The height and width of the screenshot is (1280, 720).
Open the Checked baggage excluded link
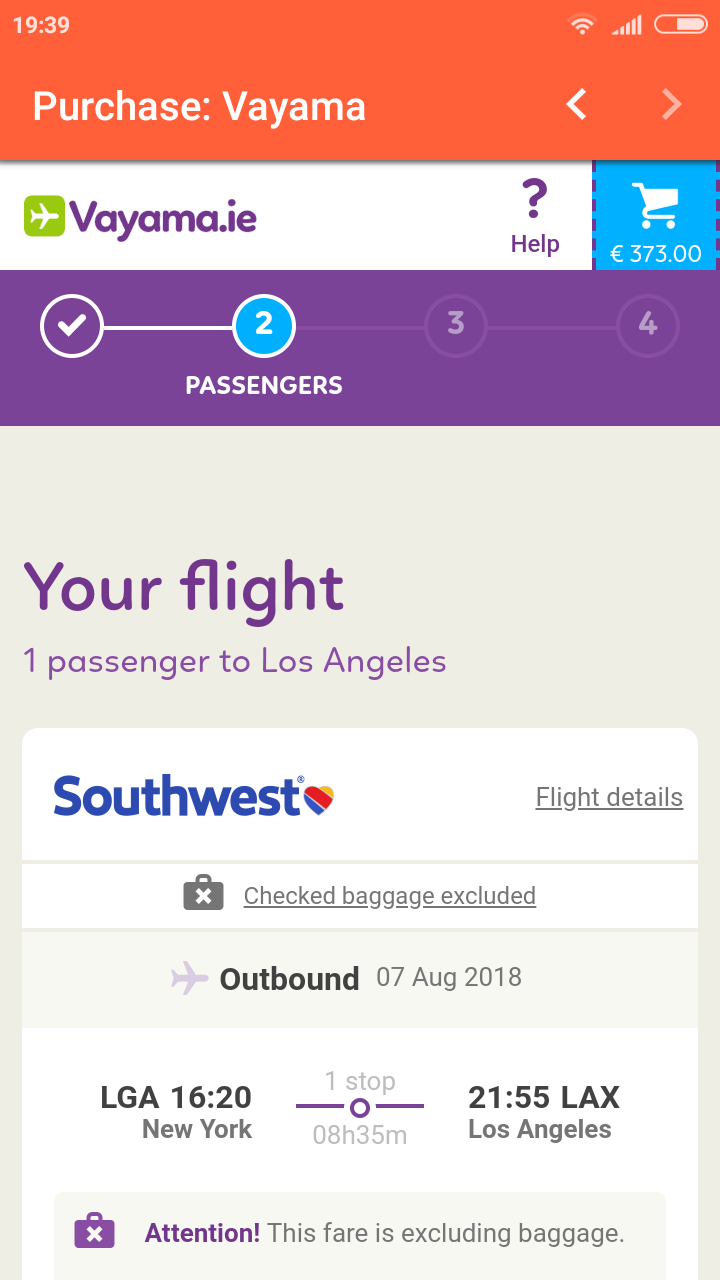click(x=390, y=895)
